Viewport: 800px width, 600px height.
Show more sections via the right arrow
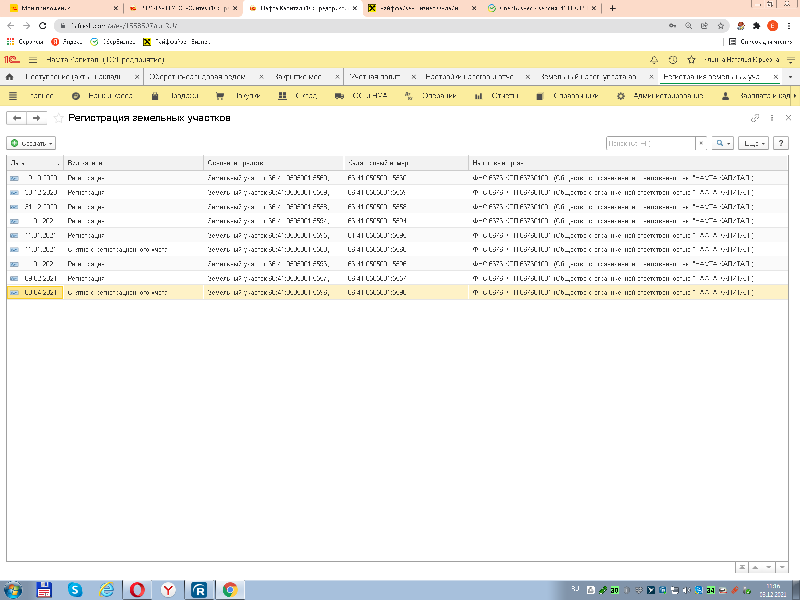coord(794,95)
